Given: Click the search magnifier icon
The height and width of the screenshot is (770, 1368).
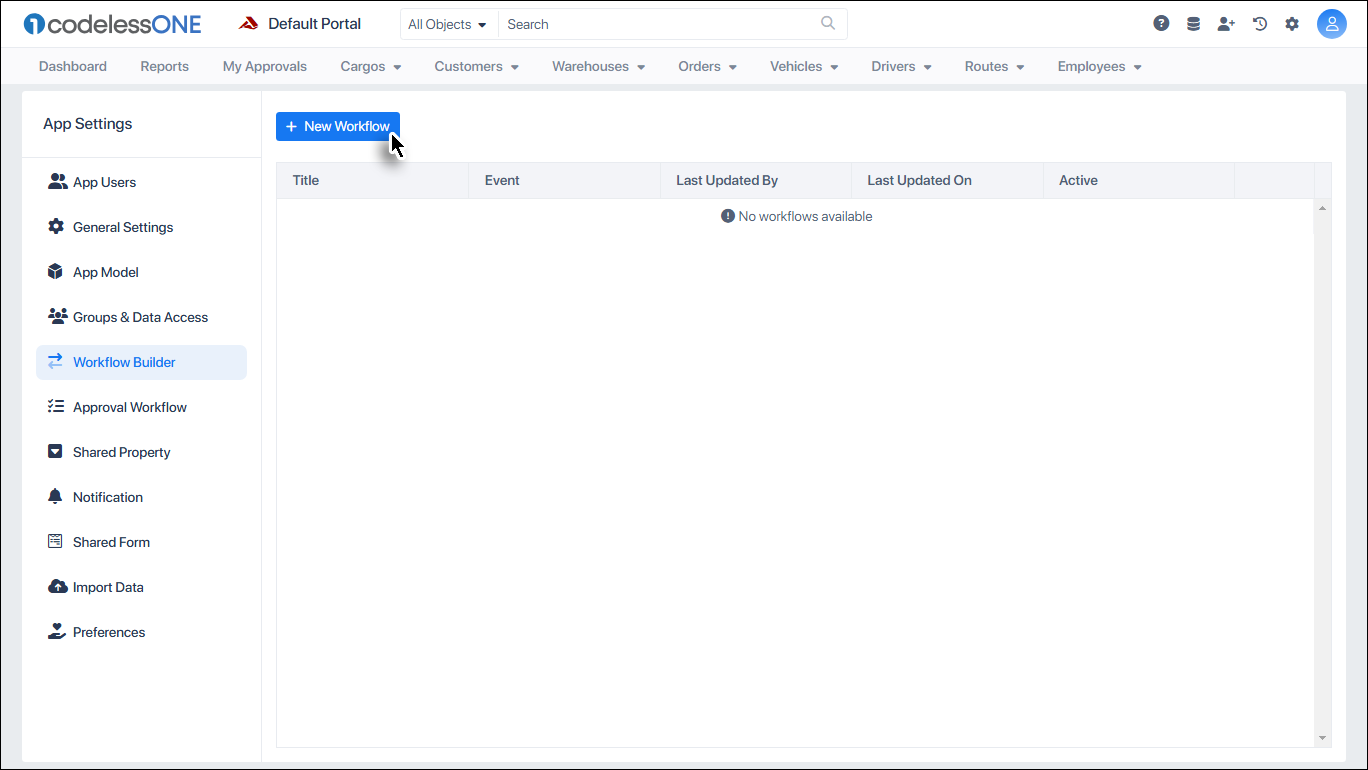Looking at the screenshot, I should point(828,24).
